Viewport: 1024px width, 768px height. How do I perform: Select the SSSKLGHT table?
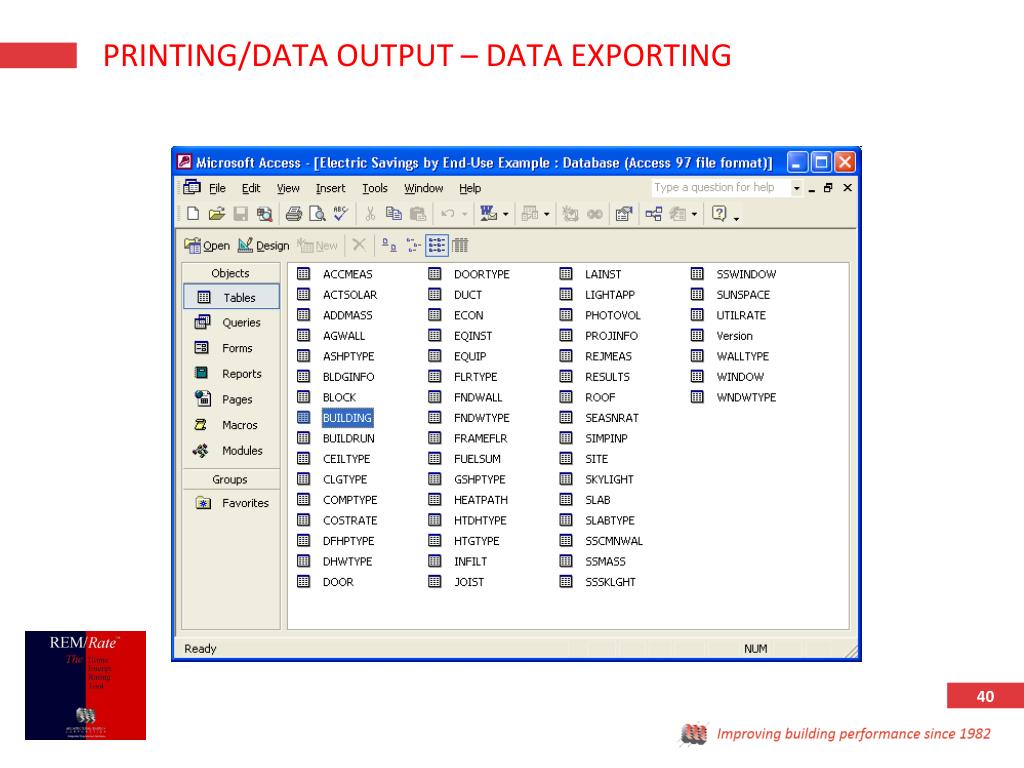point(611,582)
